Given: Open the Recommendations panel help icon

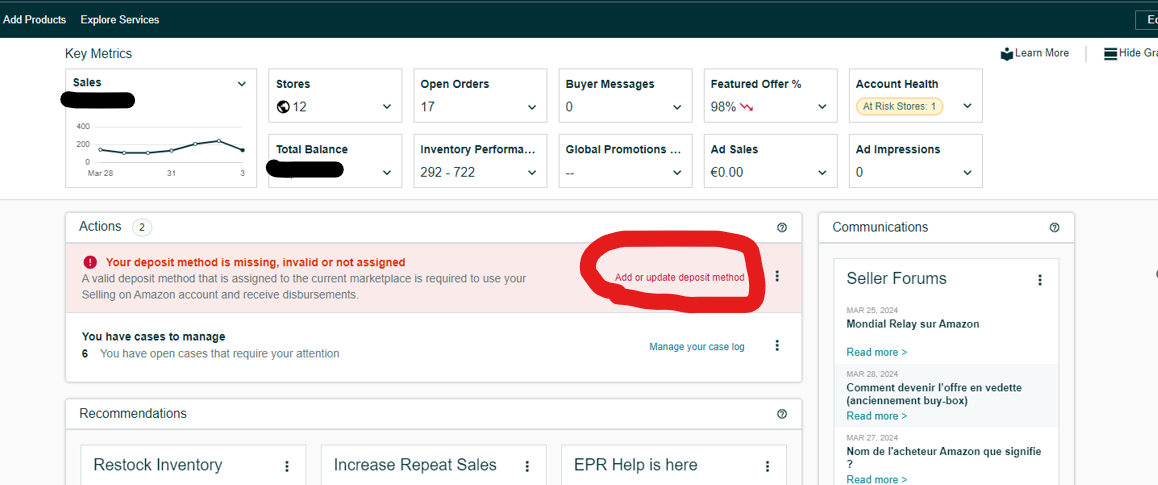Looking at the screenshot, I should pyautogui.click(x=782, y=414).
